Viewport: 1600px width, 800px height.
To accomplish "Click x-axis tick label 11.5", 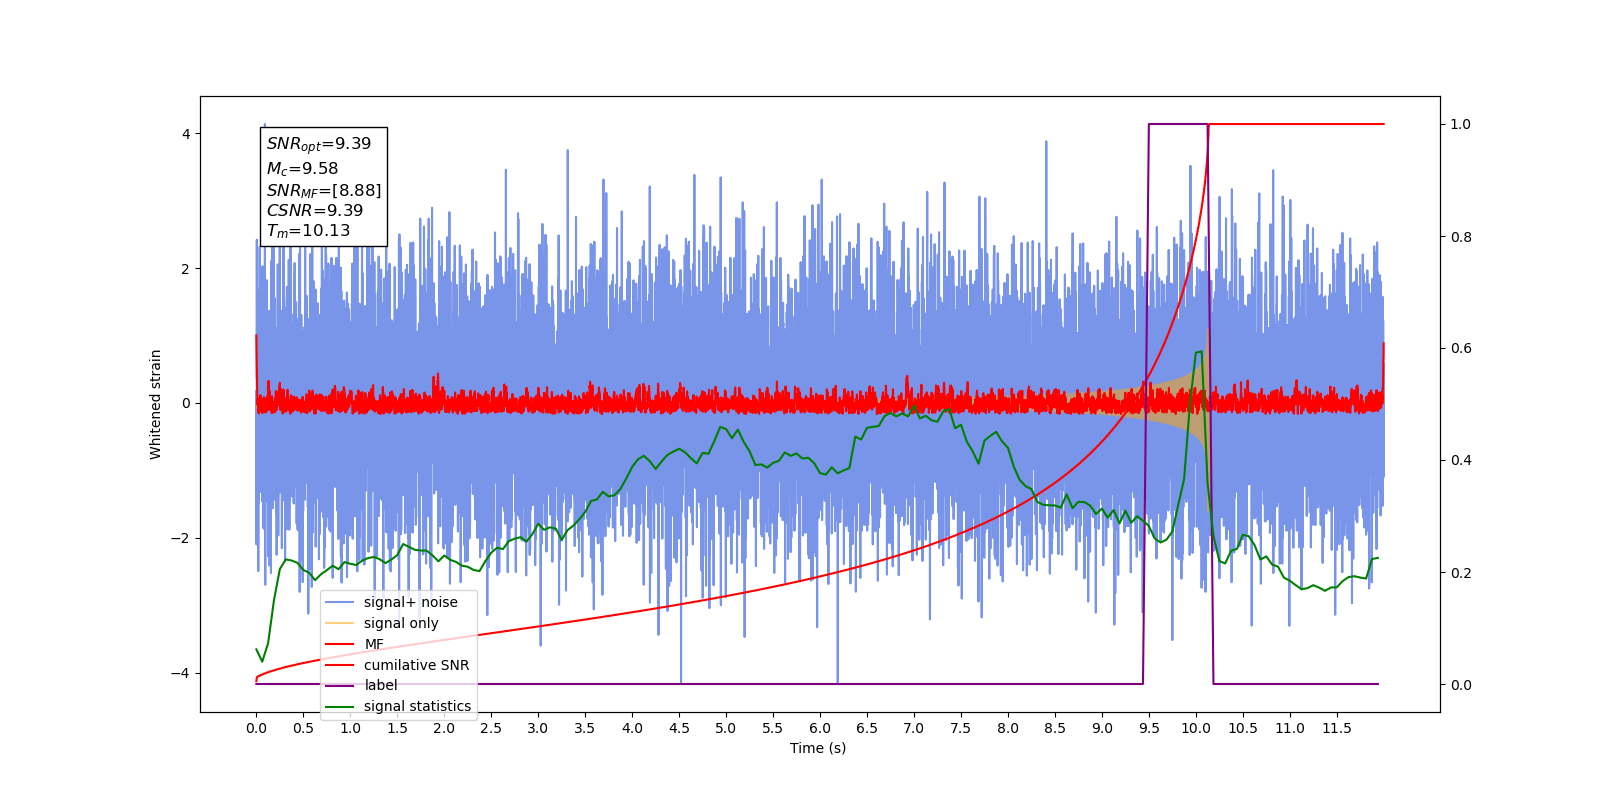I will (x=1337, y=728).
